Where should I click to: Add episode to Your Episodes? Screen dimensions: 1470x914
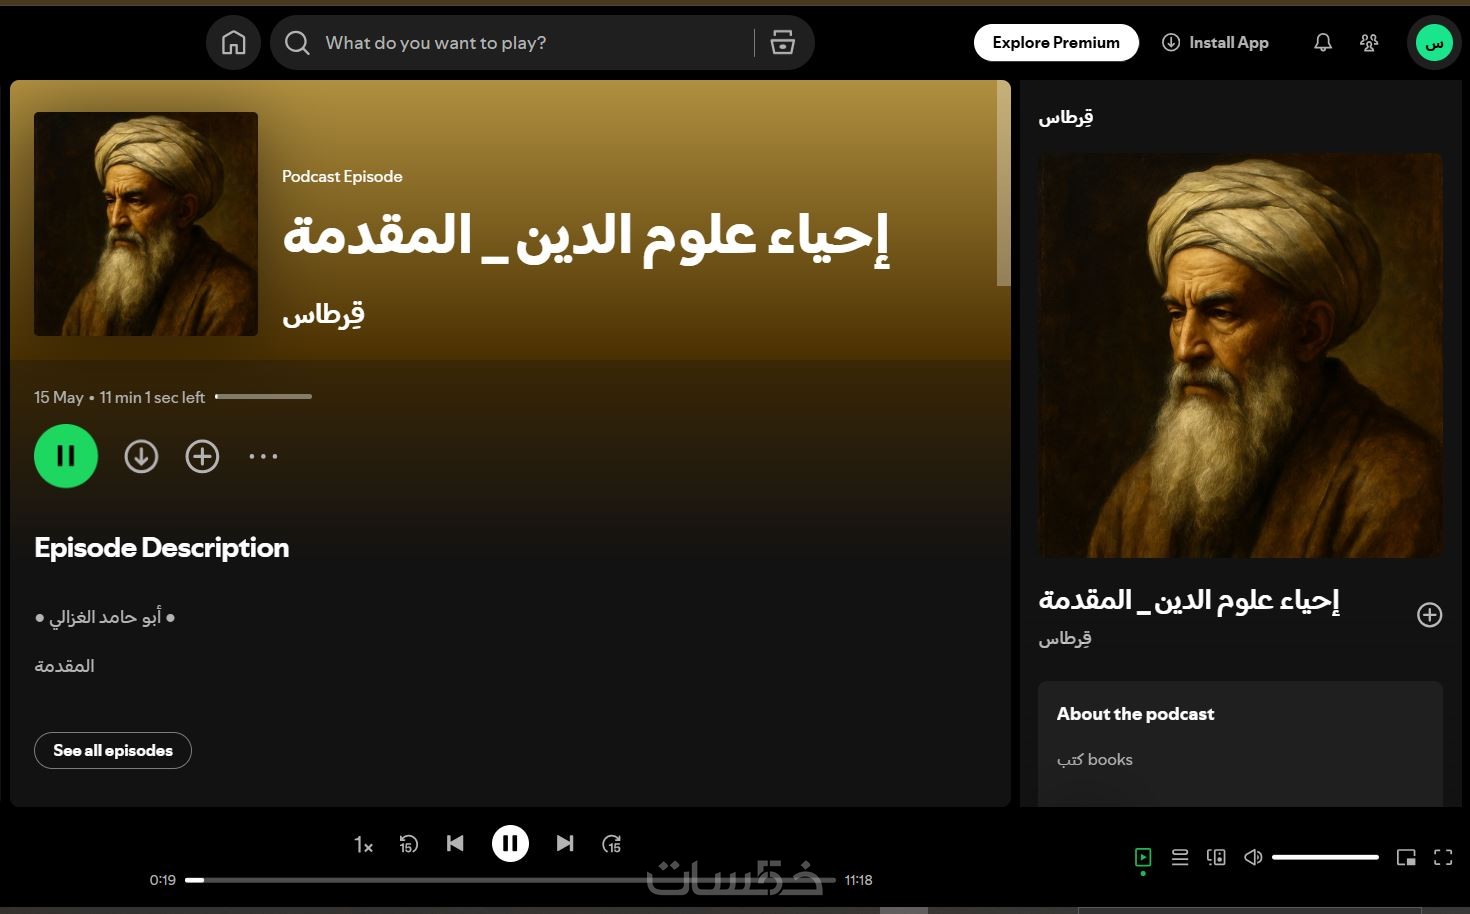(202, 456)
